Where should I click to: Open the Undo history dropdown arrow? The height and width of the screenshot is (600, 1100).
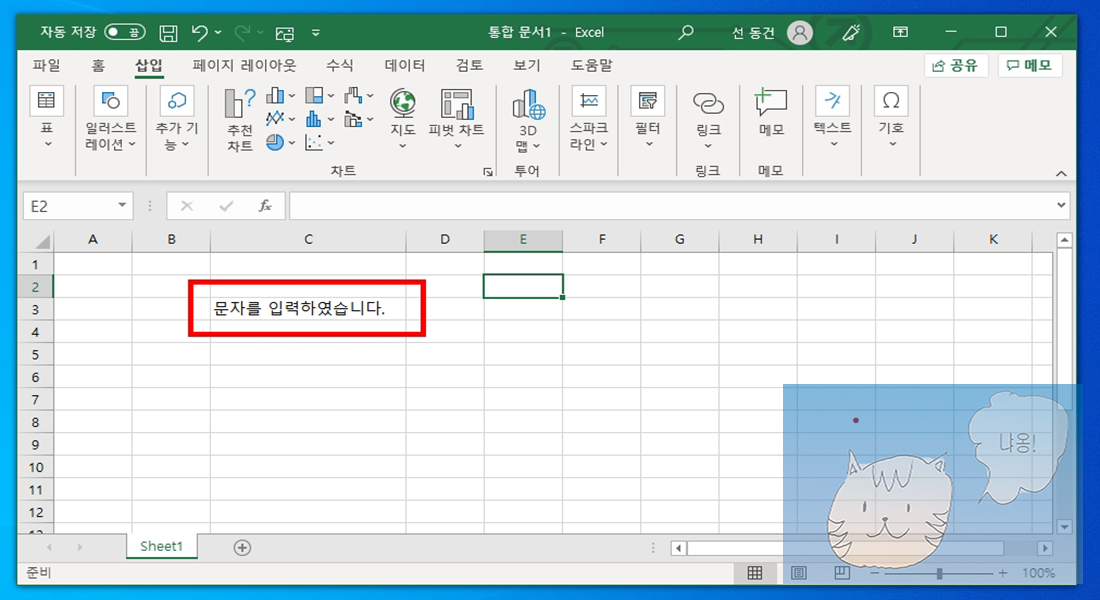click(218, 32)
